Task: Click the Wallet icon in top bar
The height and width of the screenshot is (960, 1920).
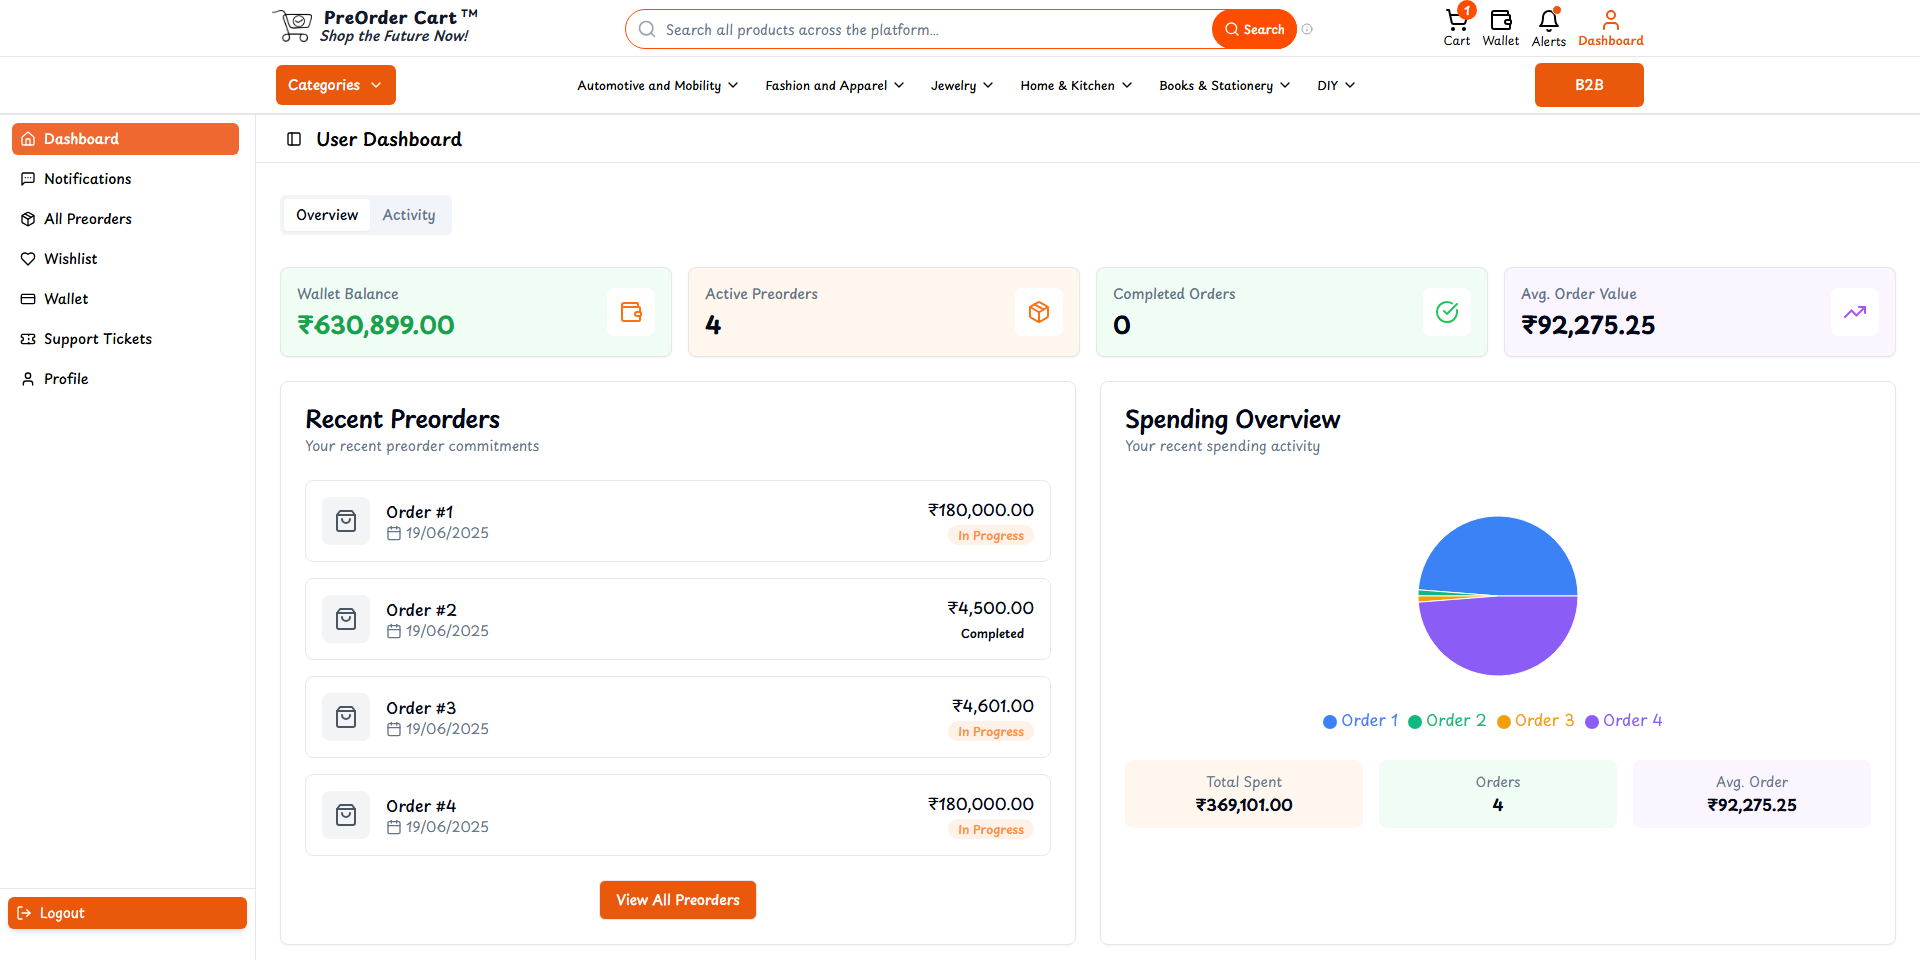Action: (x=1500, y=22)
